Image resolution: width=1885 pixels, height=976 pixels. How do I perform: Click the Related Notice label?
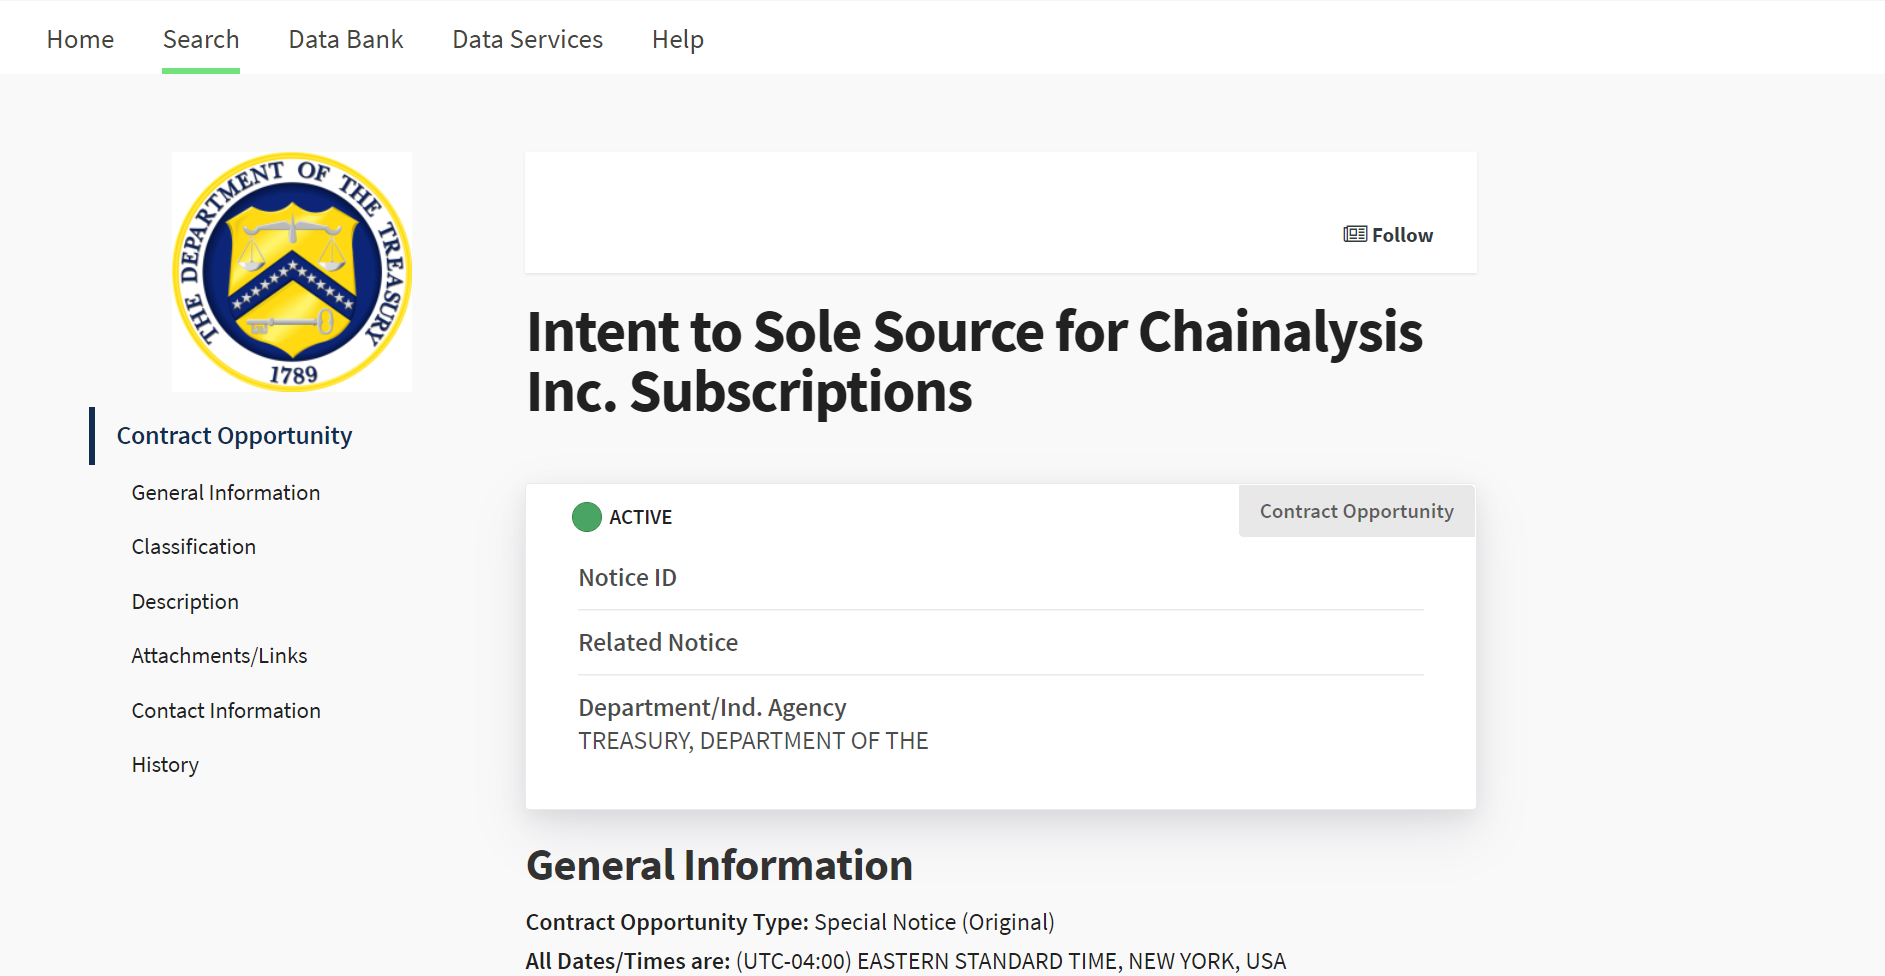tap(658, 643)
